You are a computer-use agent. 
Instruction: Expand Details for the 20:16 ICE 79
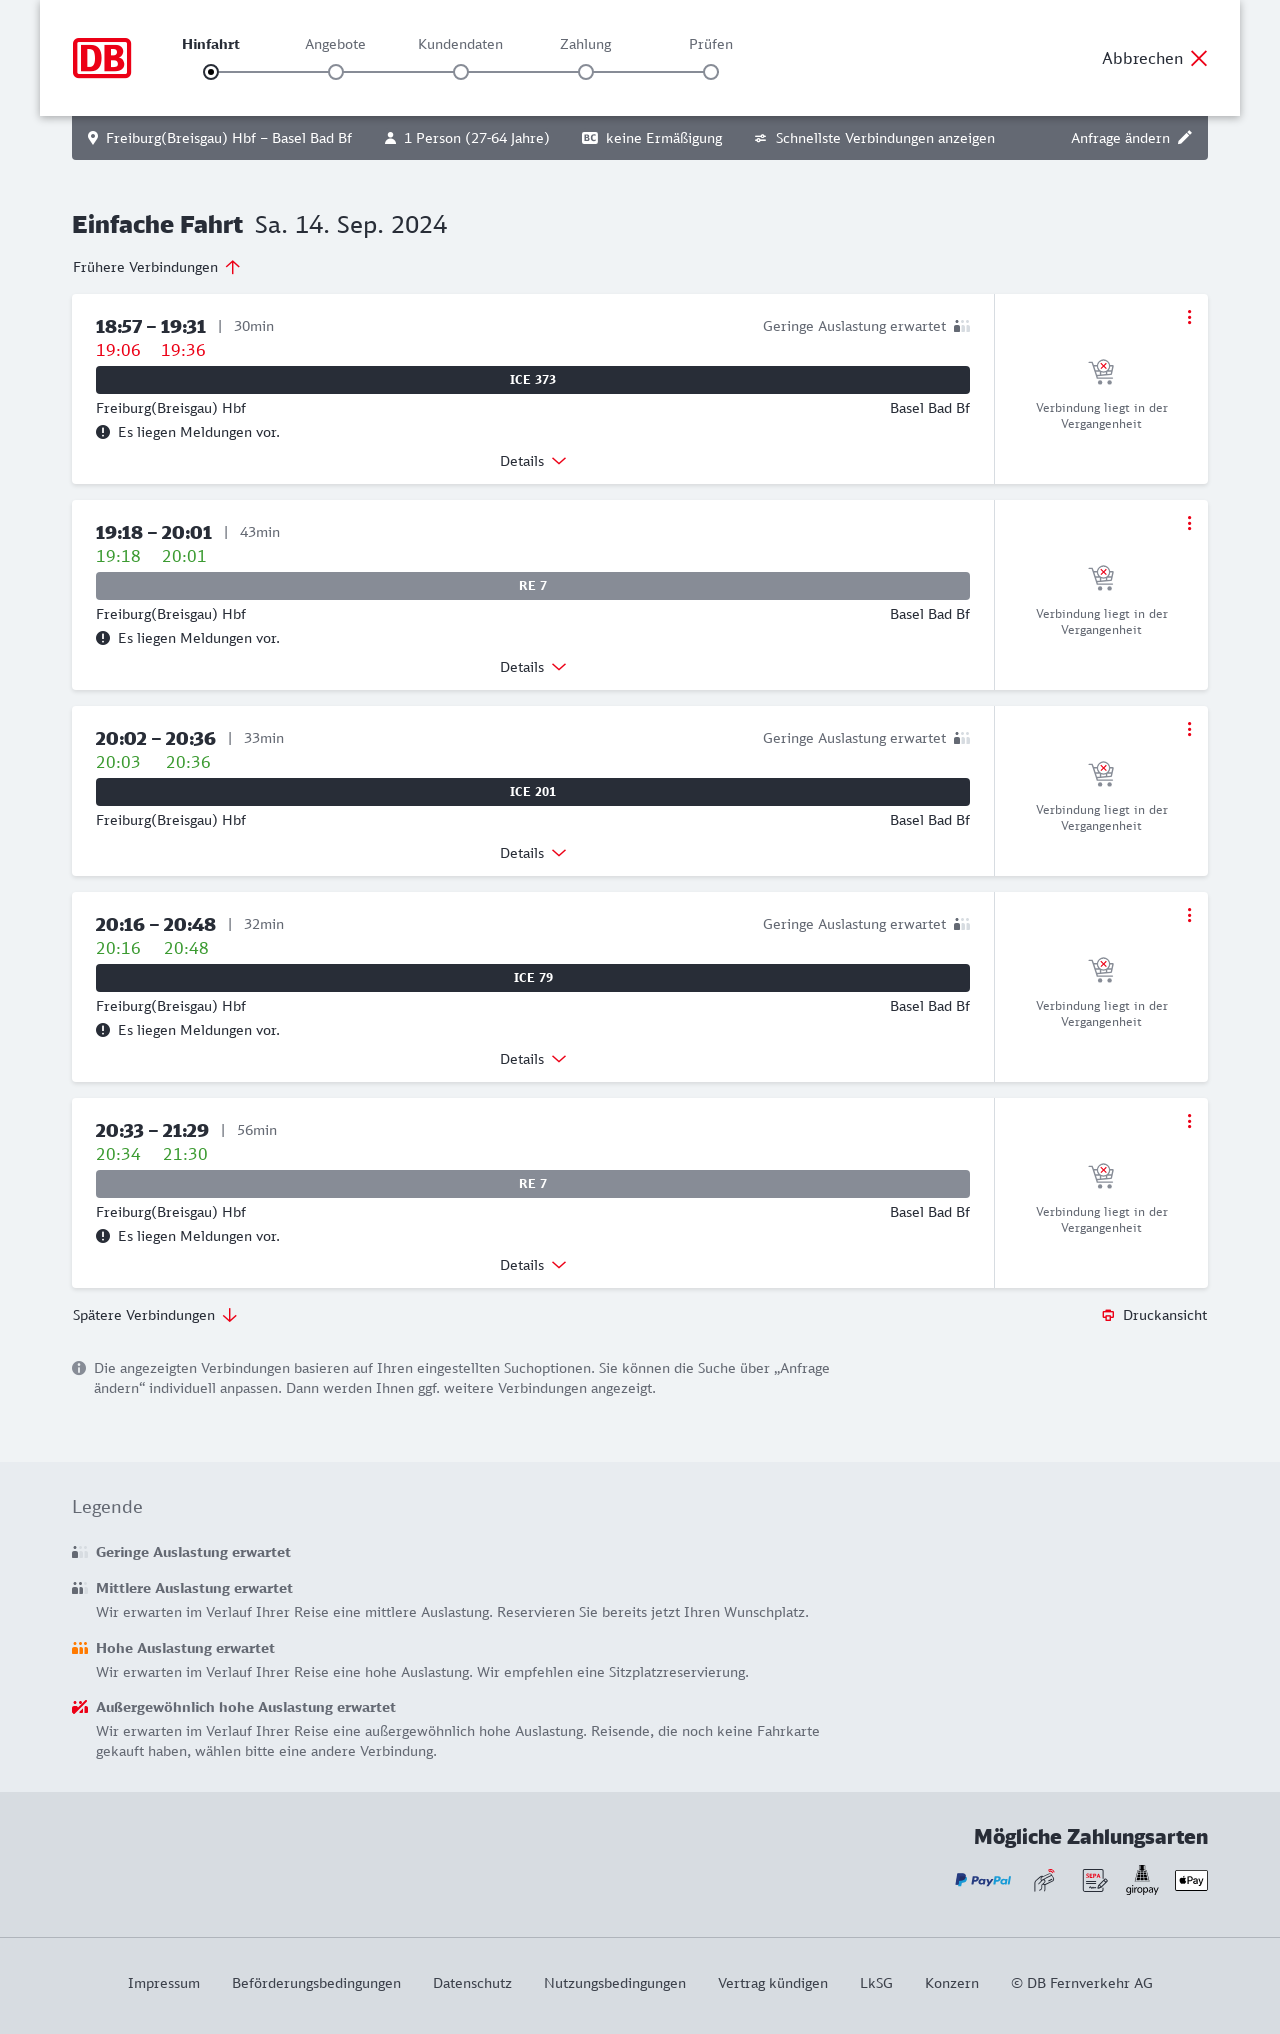pos(533,1059)
